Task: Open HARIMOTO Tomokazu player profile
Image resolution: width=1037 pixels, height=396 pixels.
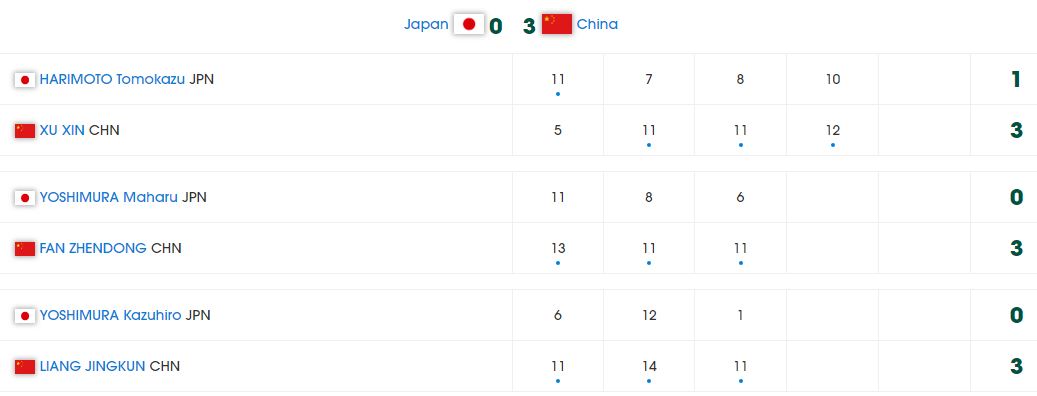Action: [x=112, y=79]
